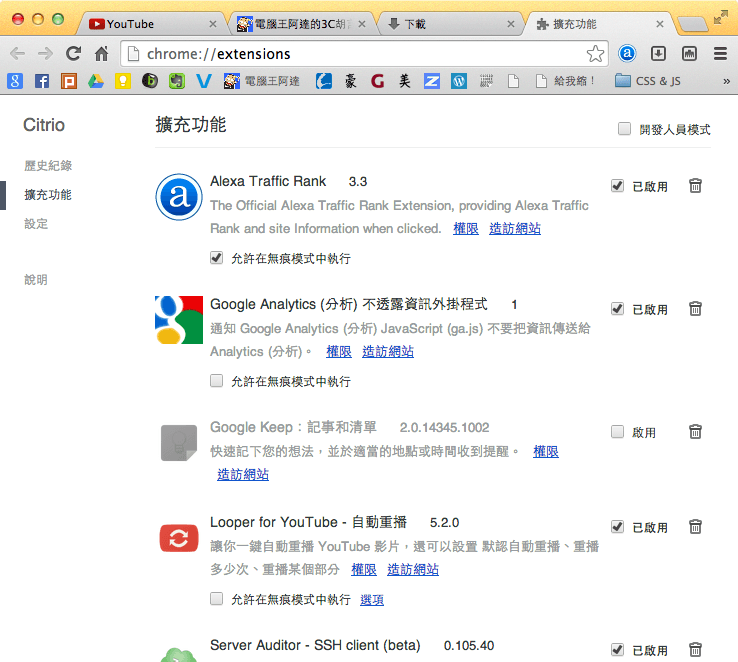View 權限 for Google Keep
Image resolution: width=738 pixels, height=662 pixels.
[x=546, y=452]
